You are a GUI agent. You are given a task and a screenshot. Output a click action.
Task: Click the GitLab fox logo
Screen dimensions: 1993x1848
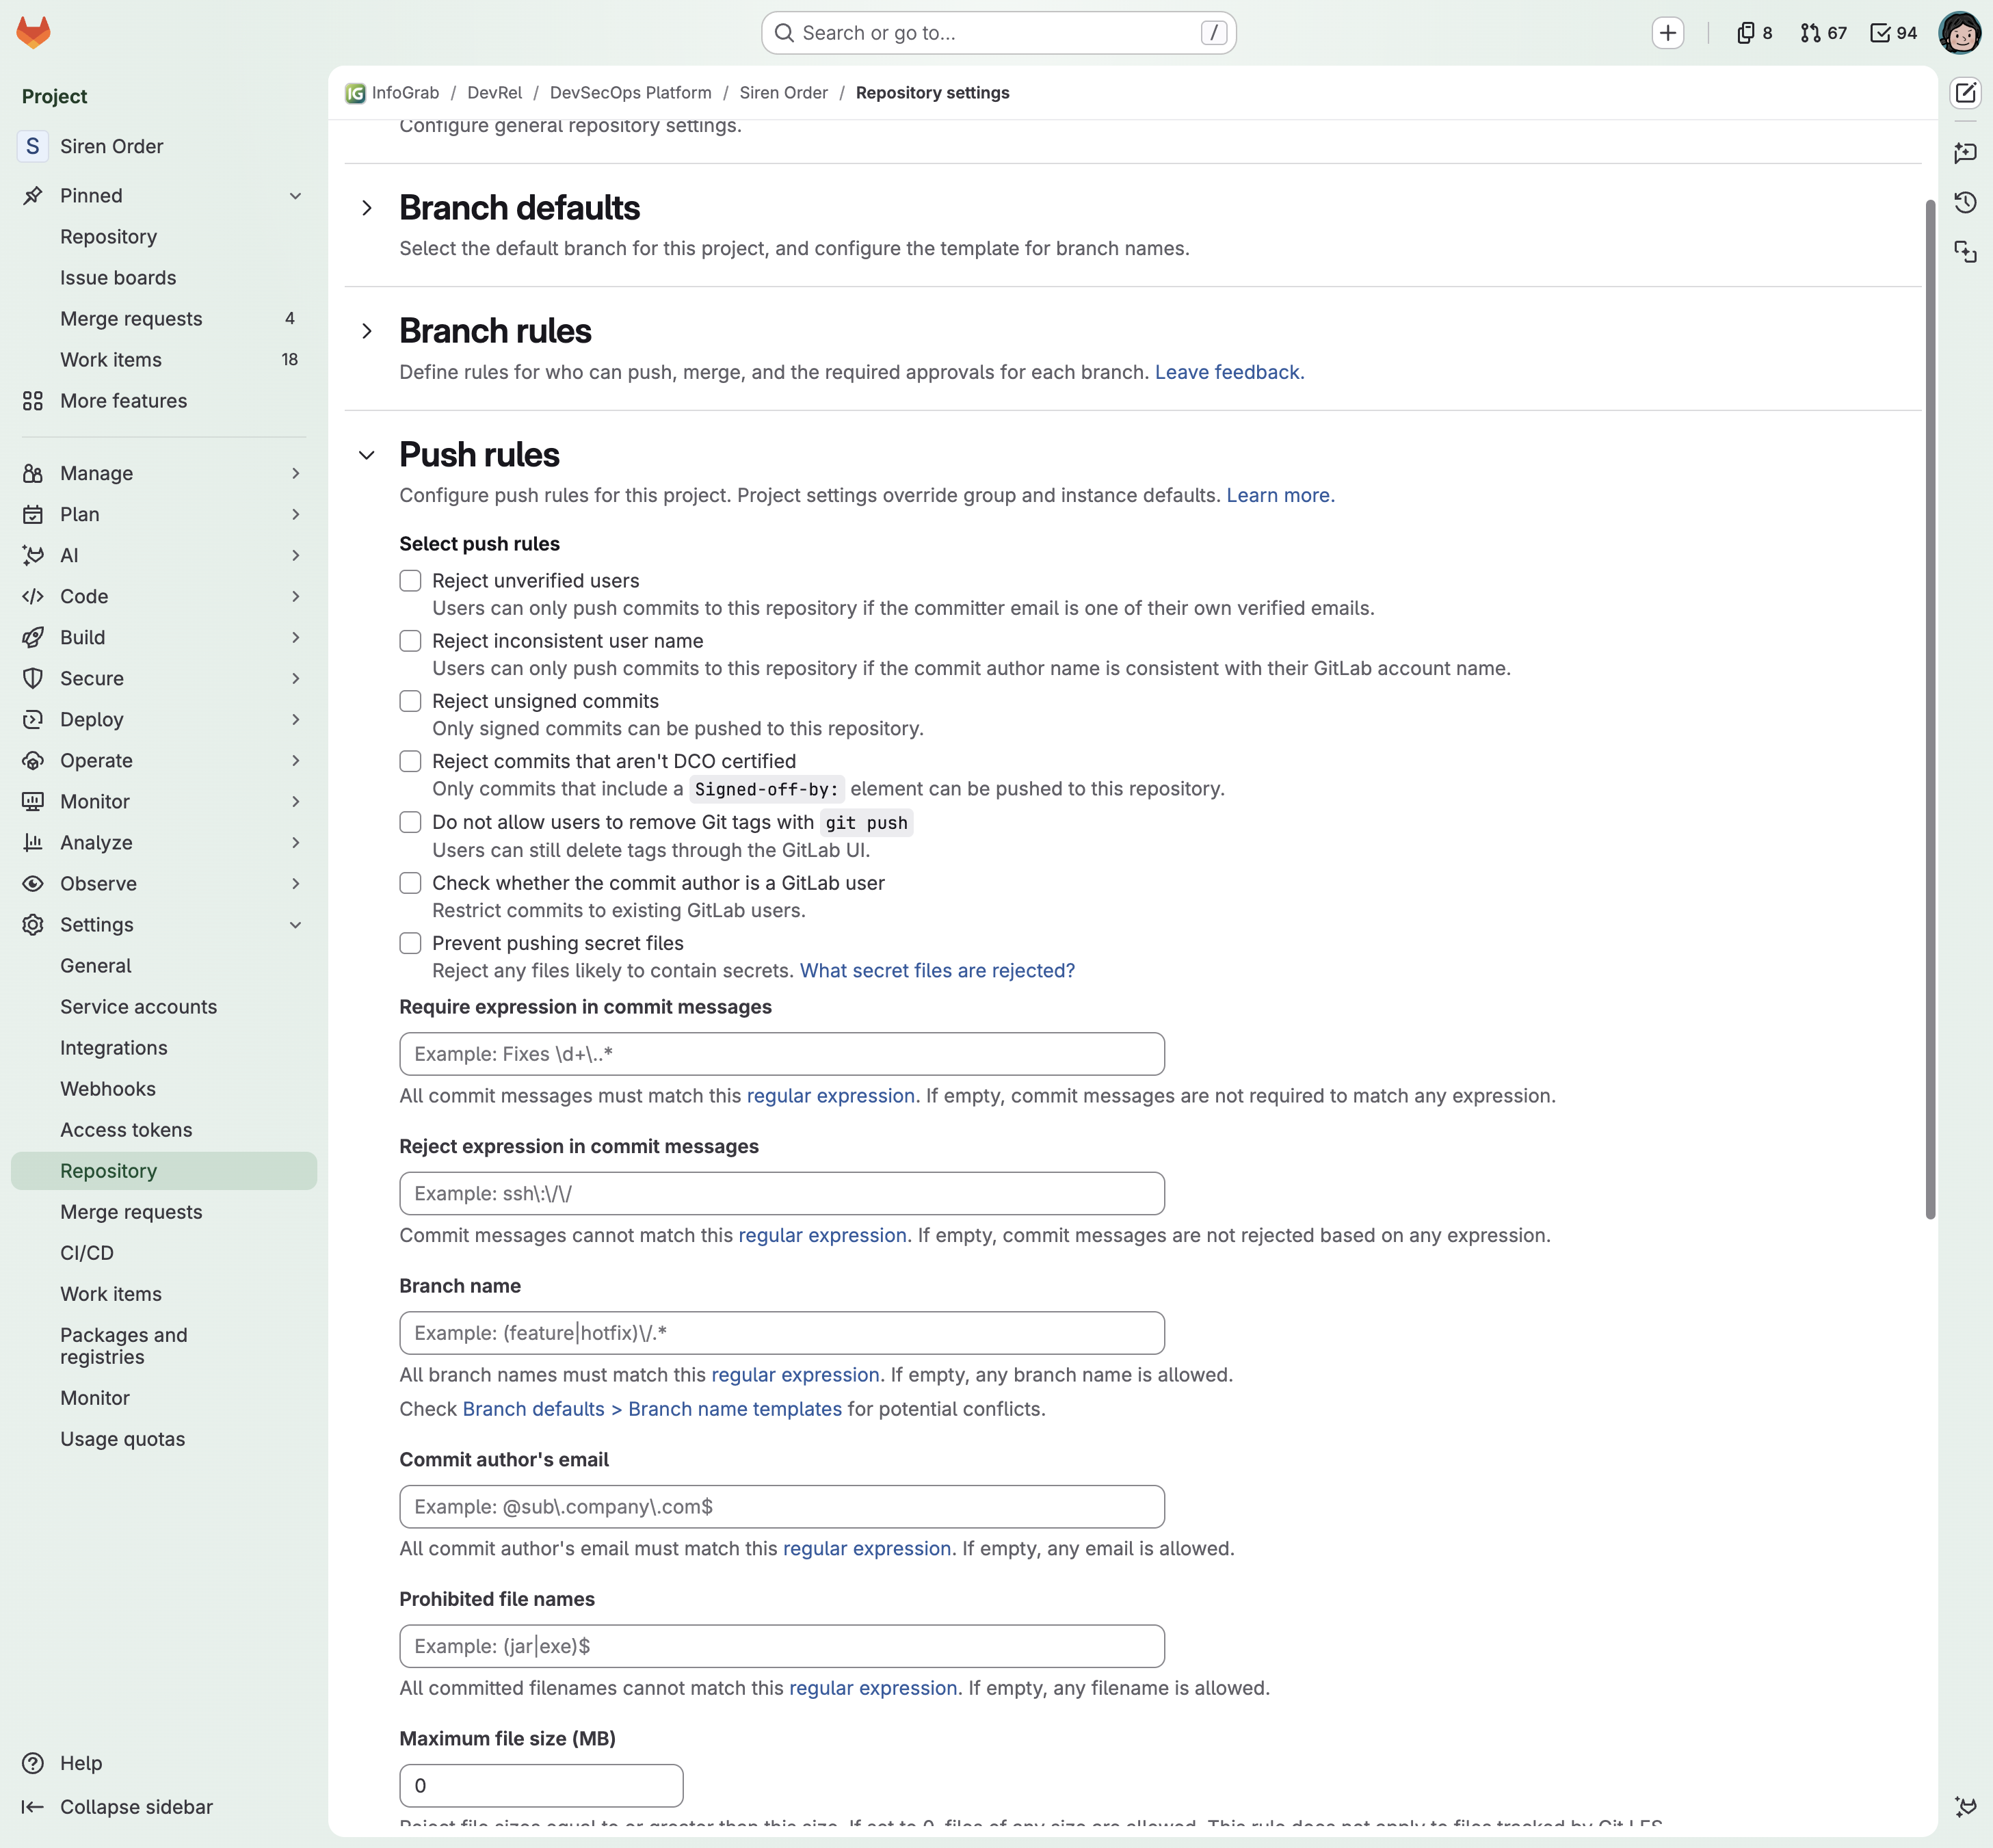[33, 32]
